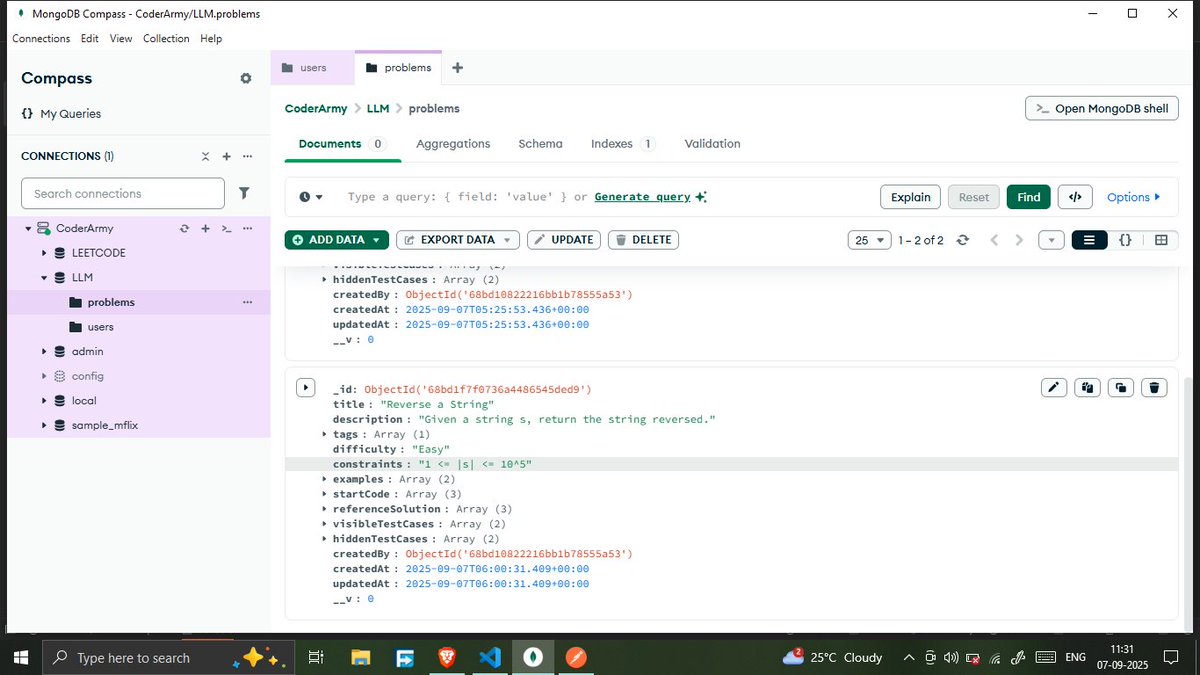Open the ADD DATA dropdown
Screen dimensions: 1200x675
tap(336, 240)
